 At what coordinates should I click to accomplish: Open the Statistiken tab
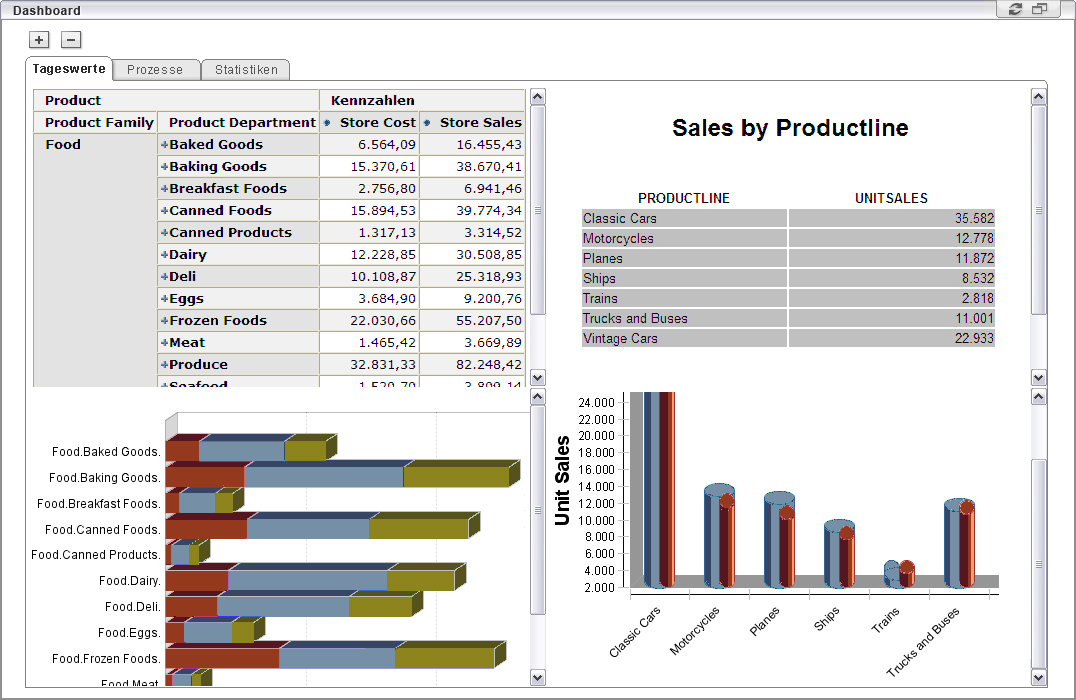pyautogui.click(x=245, y=70)
